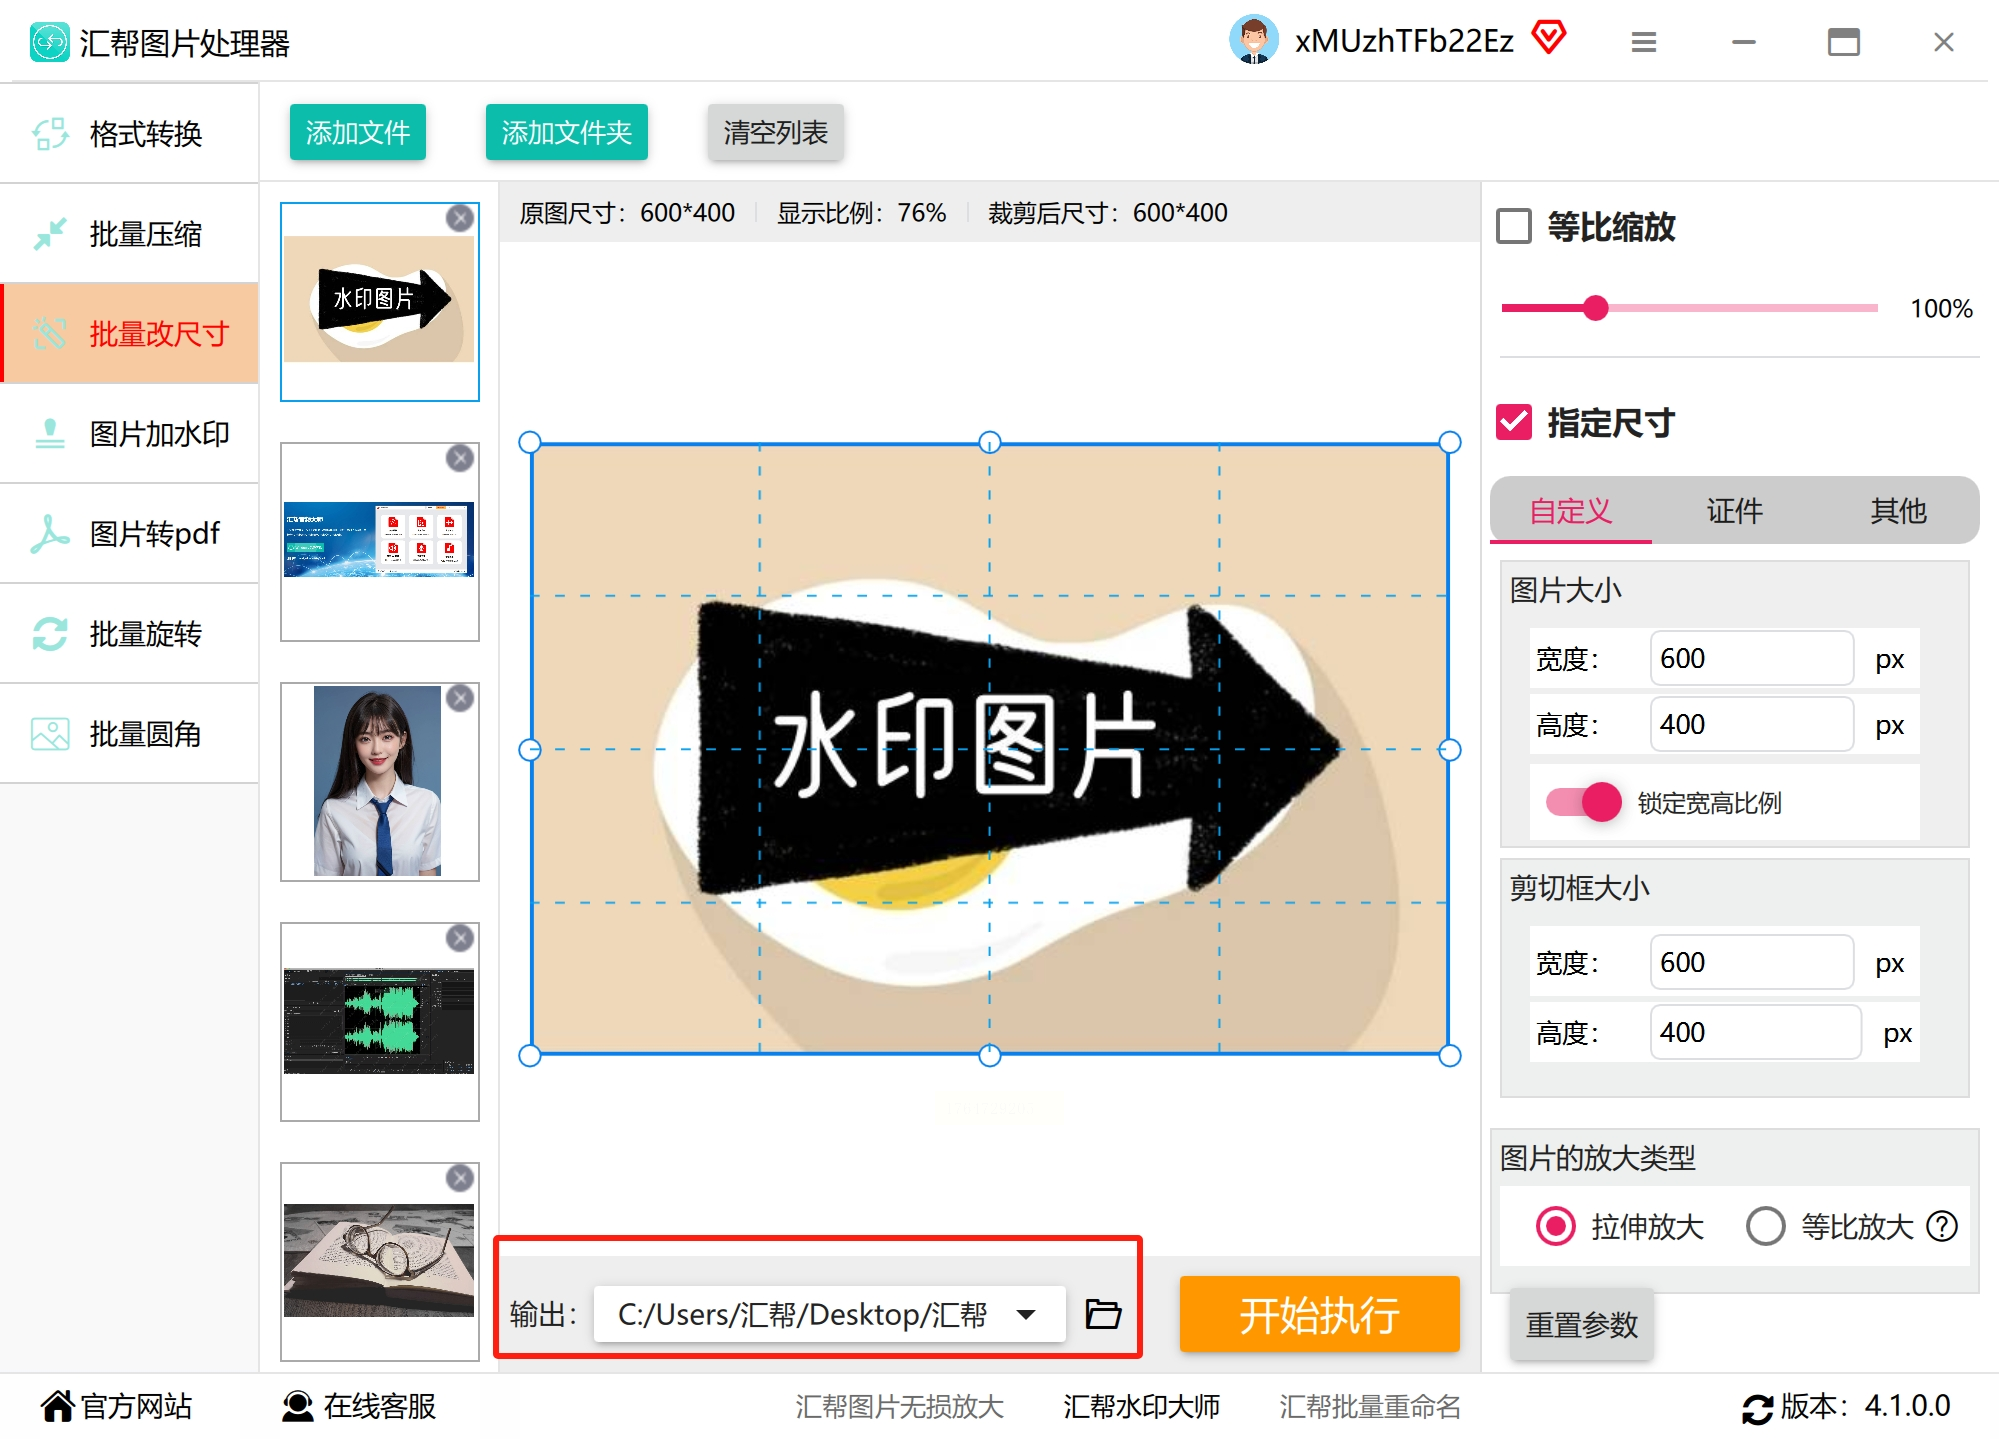Click the scale percentage slider handle
Viewport: 1999px width, 1439px height.
click(1596, 308)
